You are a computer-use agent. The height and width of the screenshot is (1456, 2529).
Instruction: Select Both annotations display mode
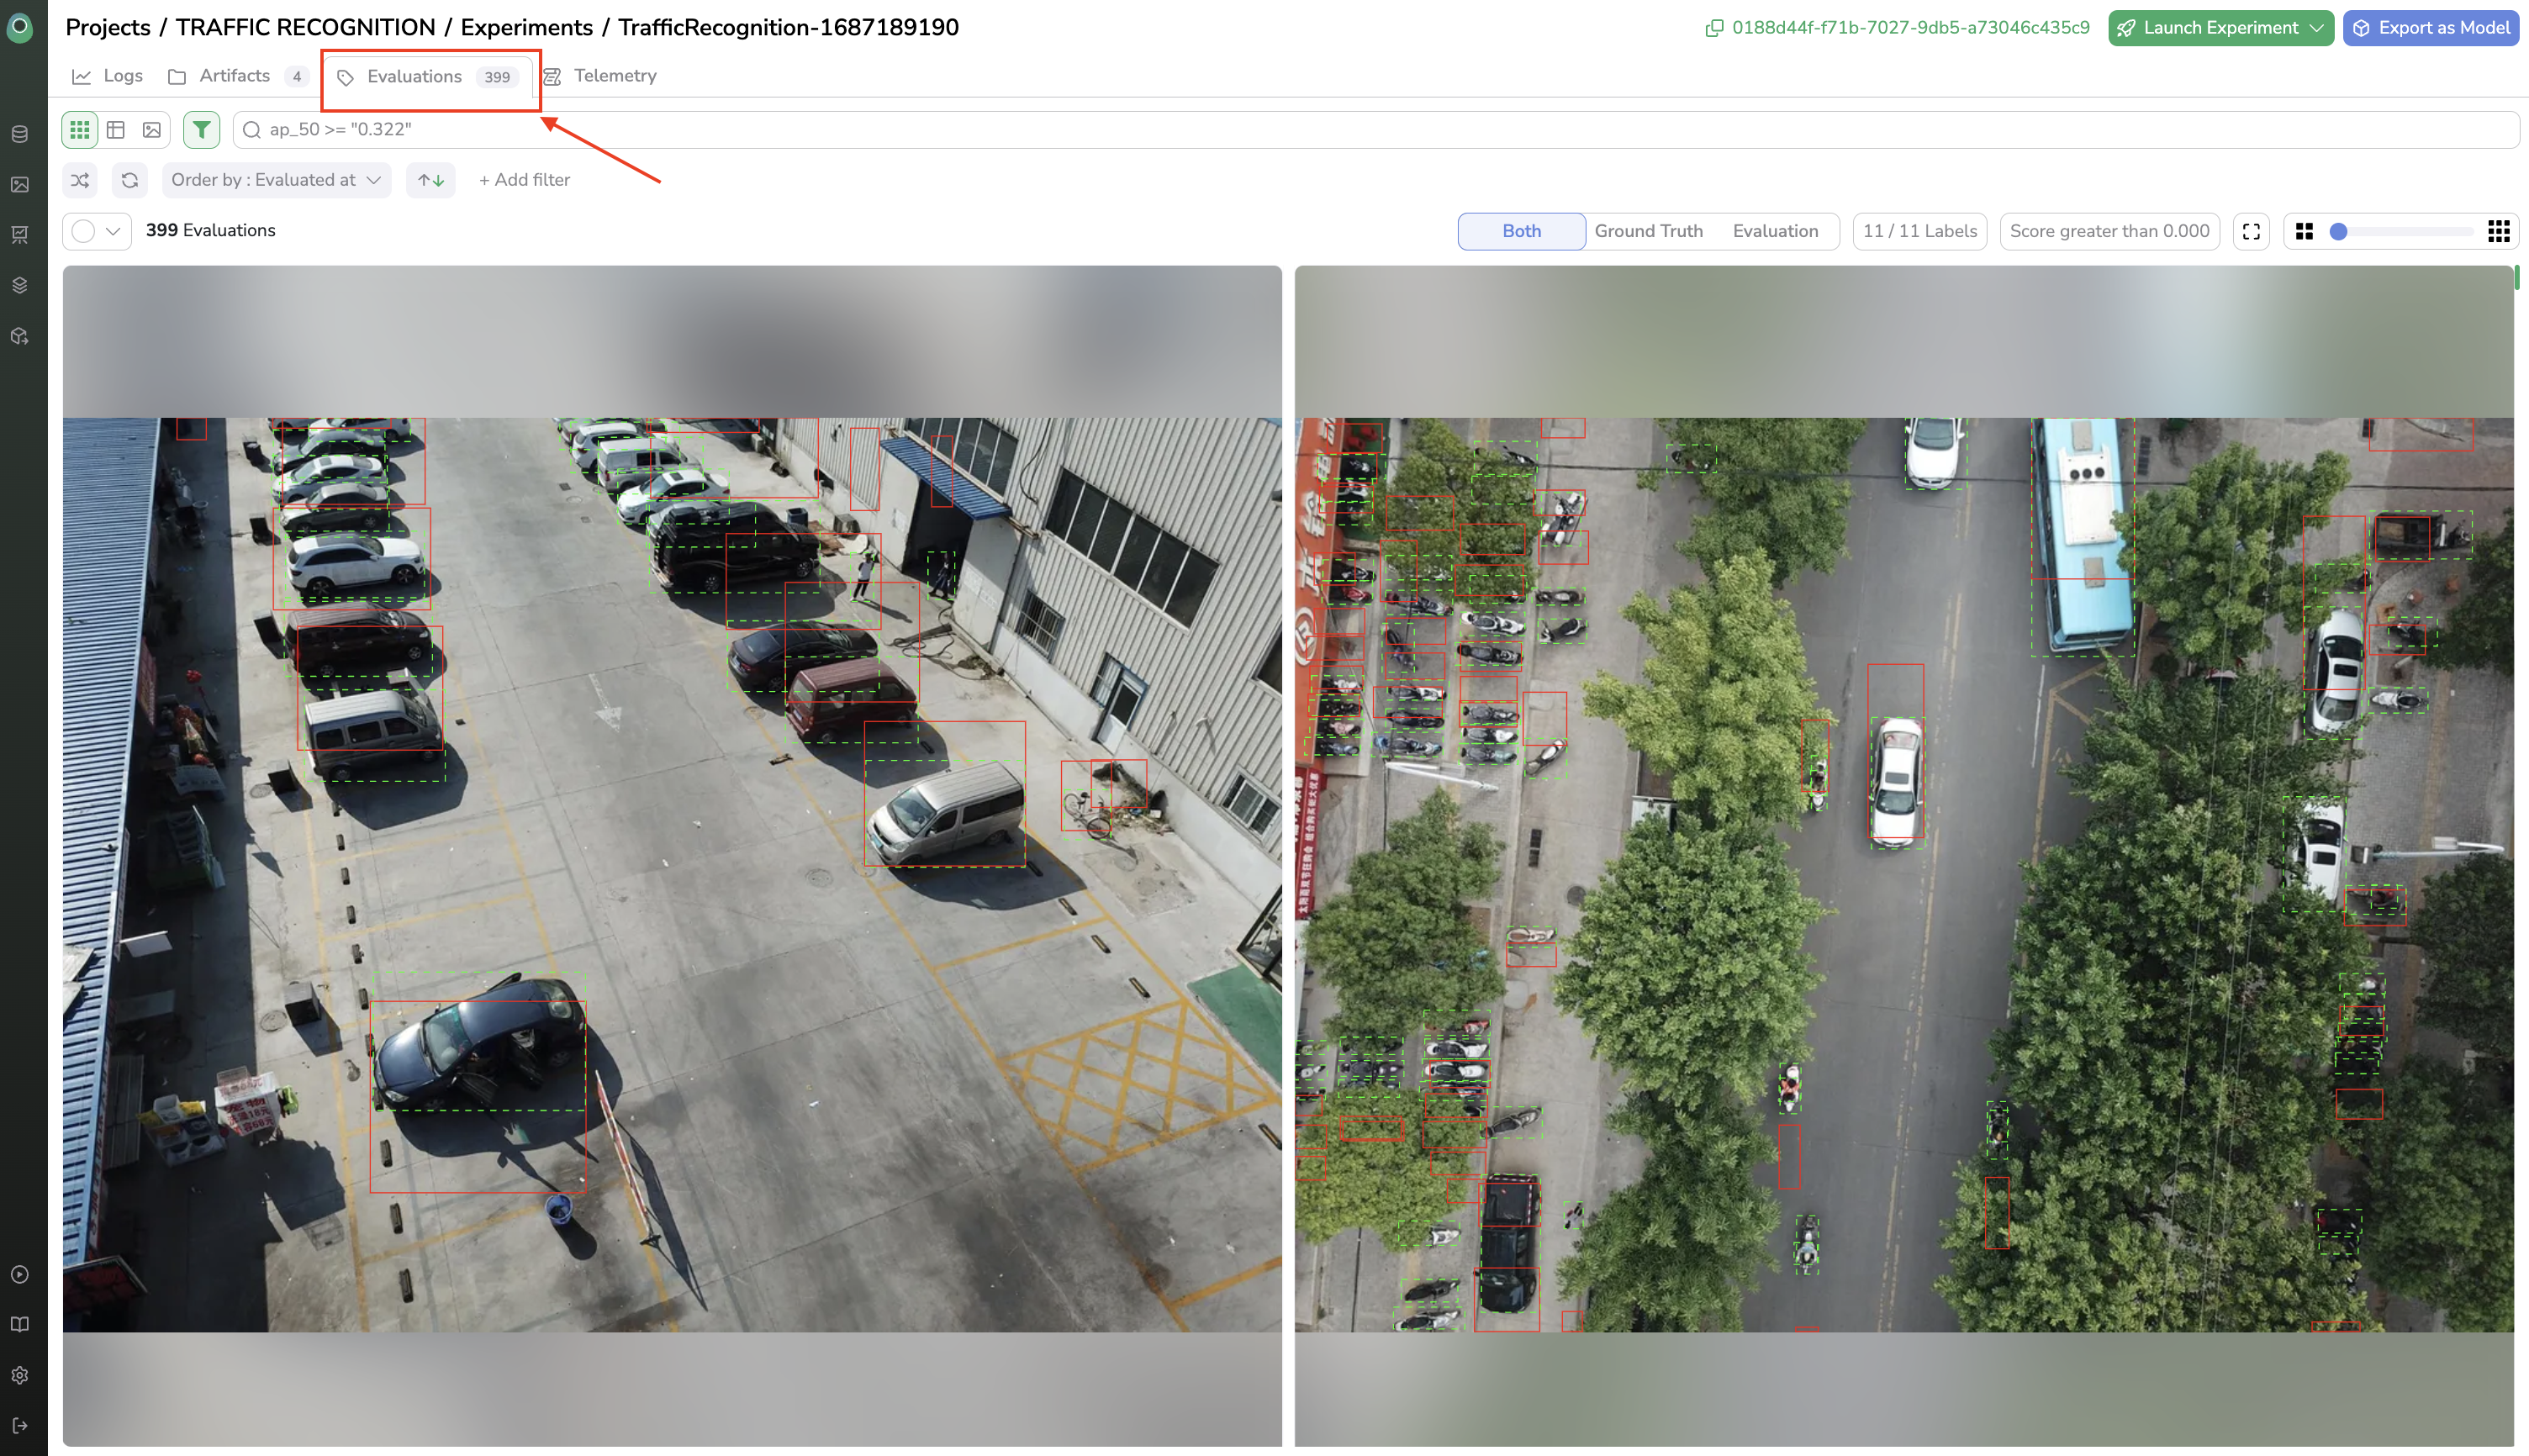(1521, 231)
